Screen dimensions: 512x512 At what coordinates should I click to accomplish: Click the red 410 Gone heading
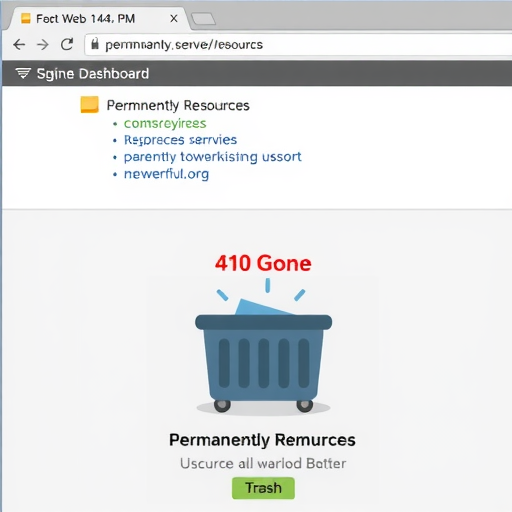(x=263, y=263)
